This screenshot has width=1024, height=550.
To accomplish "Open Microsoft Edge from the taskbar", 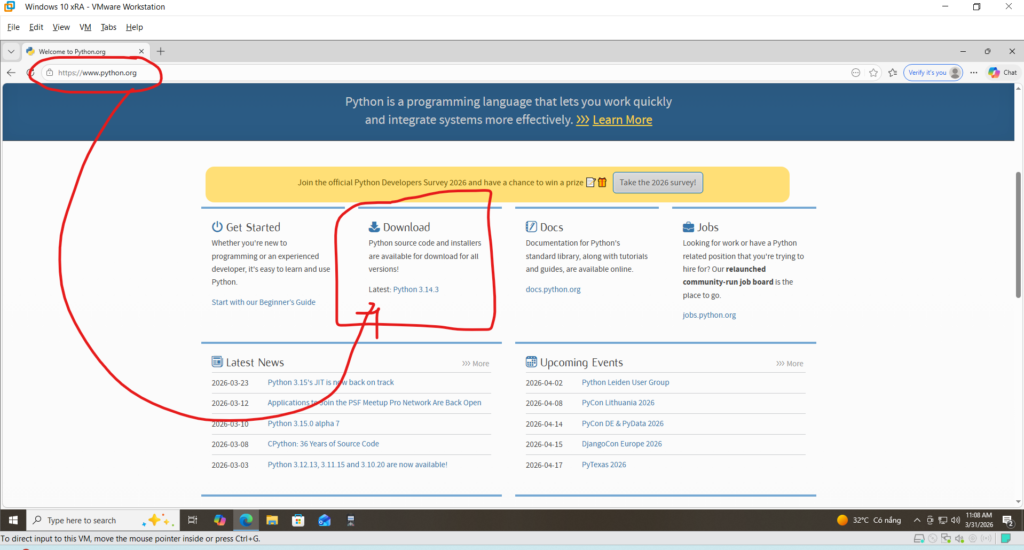I will [x=246, y=520].
